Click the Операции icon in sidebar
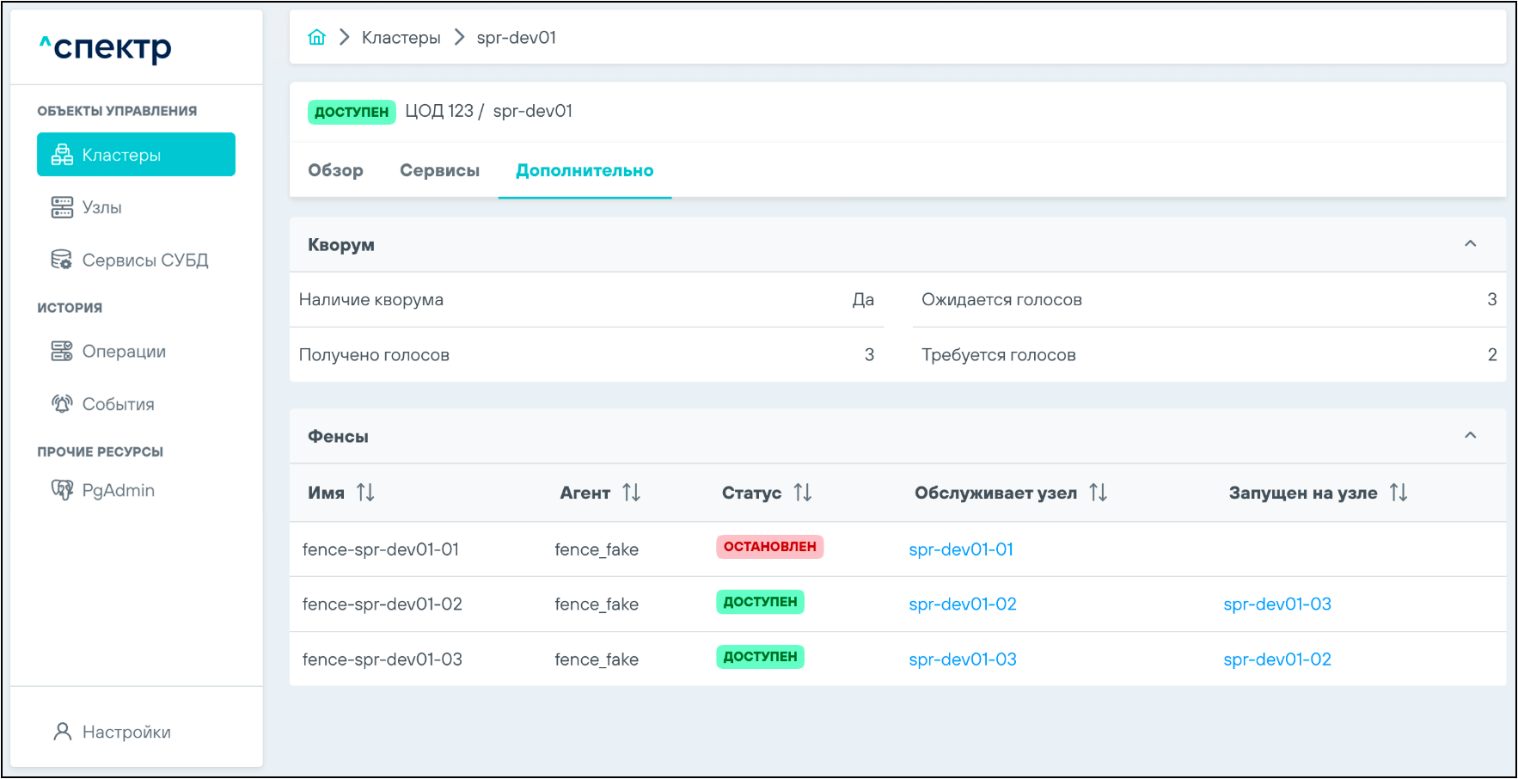This screenshot has height=779, width=1518. [62, 352]
